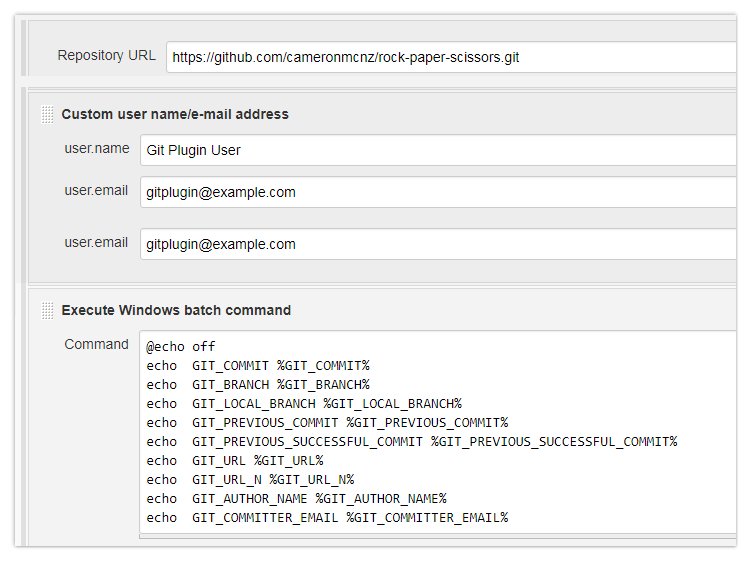Click the Command label

point(97,344)
